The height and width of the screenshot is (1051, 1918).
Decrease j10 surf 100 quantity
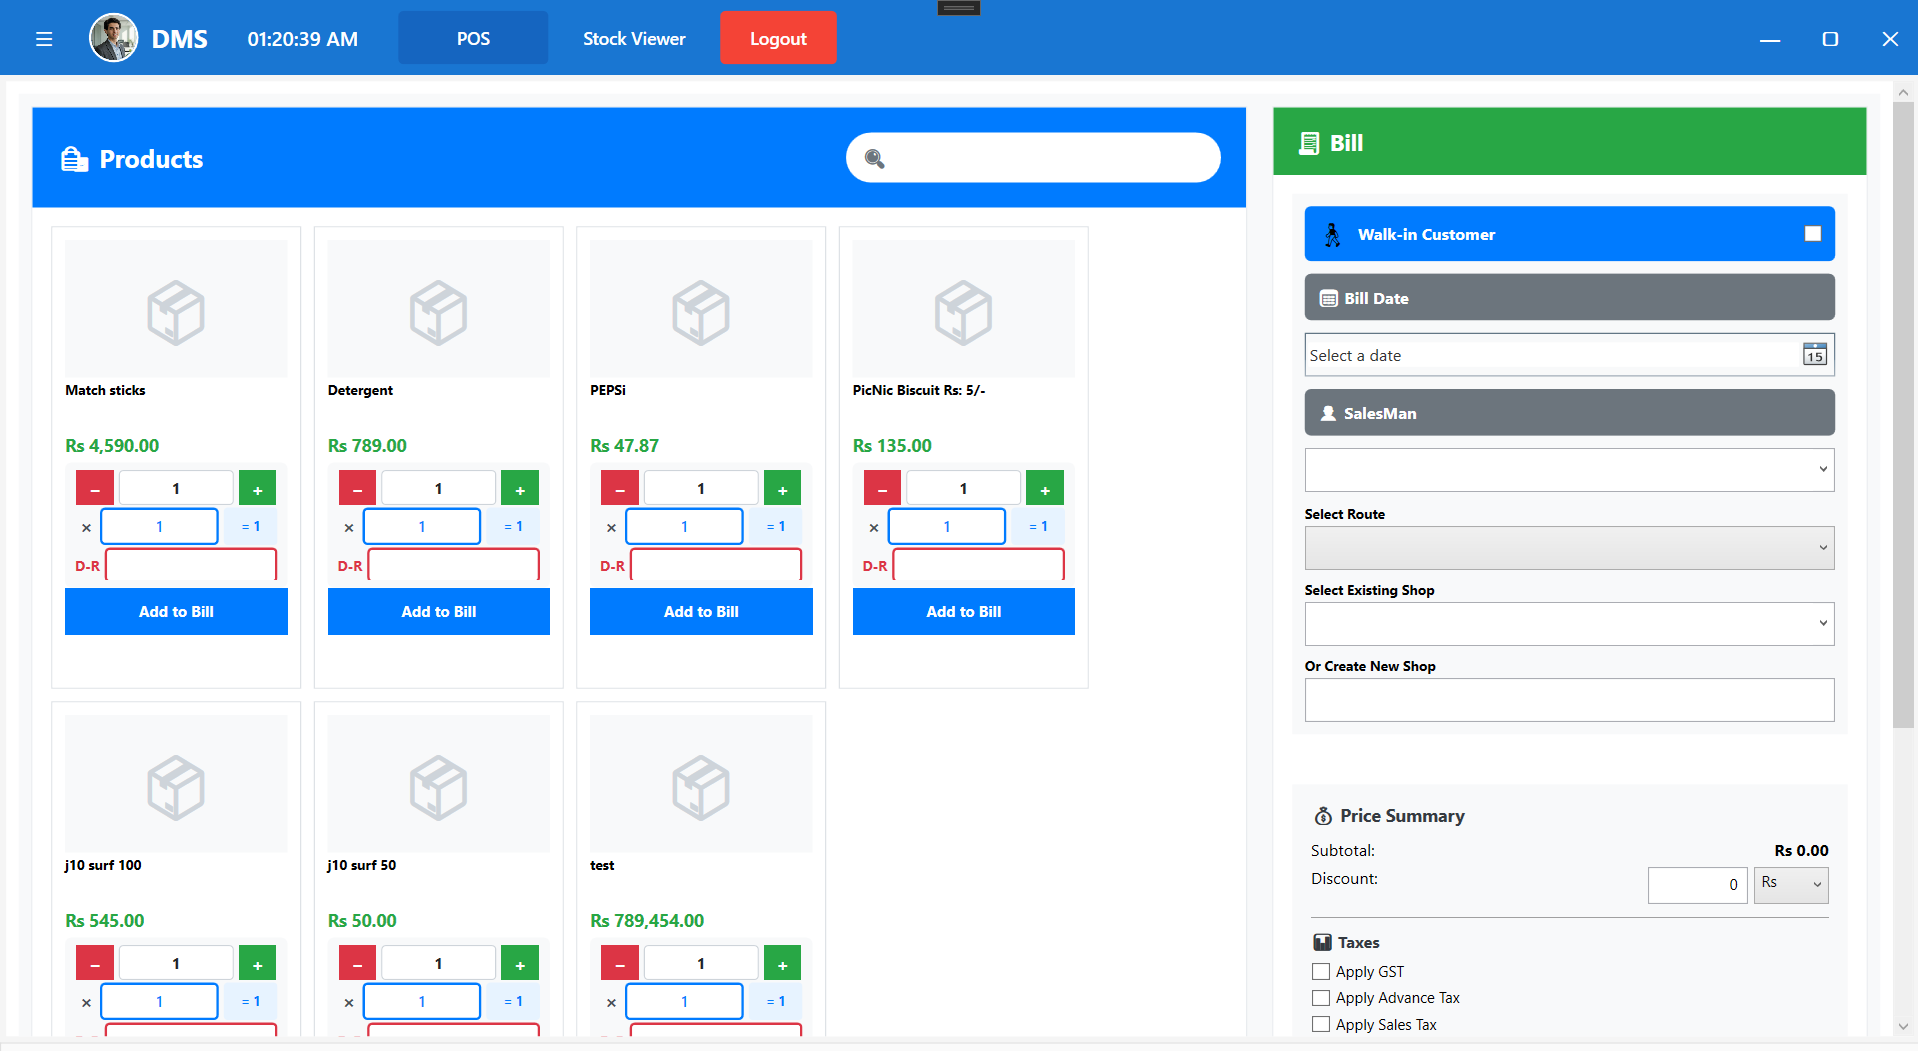coord(95,963)
